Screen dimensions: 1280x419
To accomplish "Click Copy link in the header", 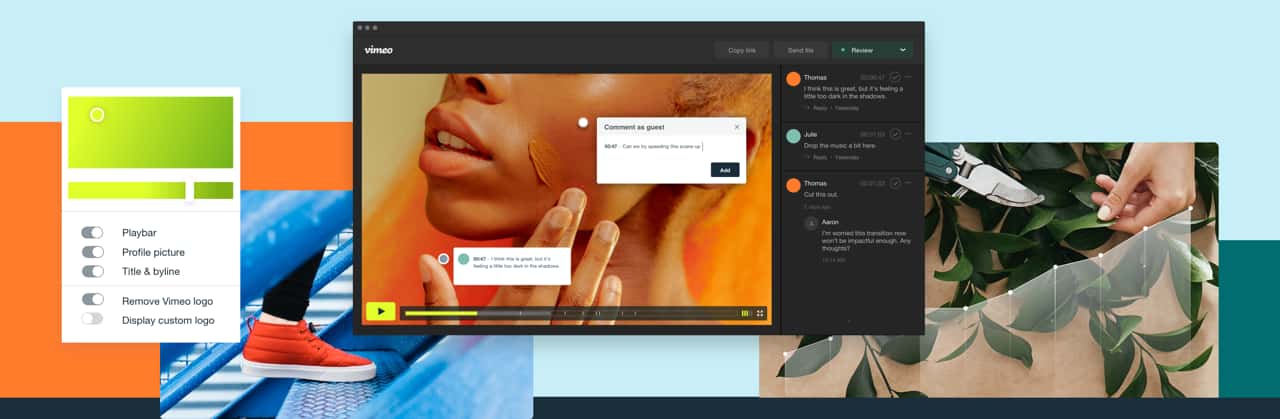I will pos(742,49).
